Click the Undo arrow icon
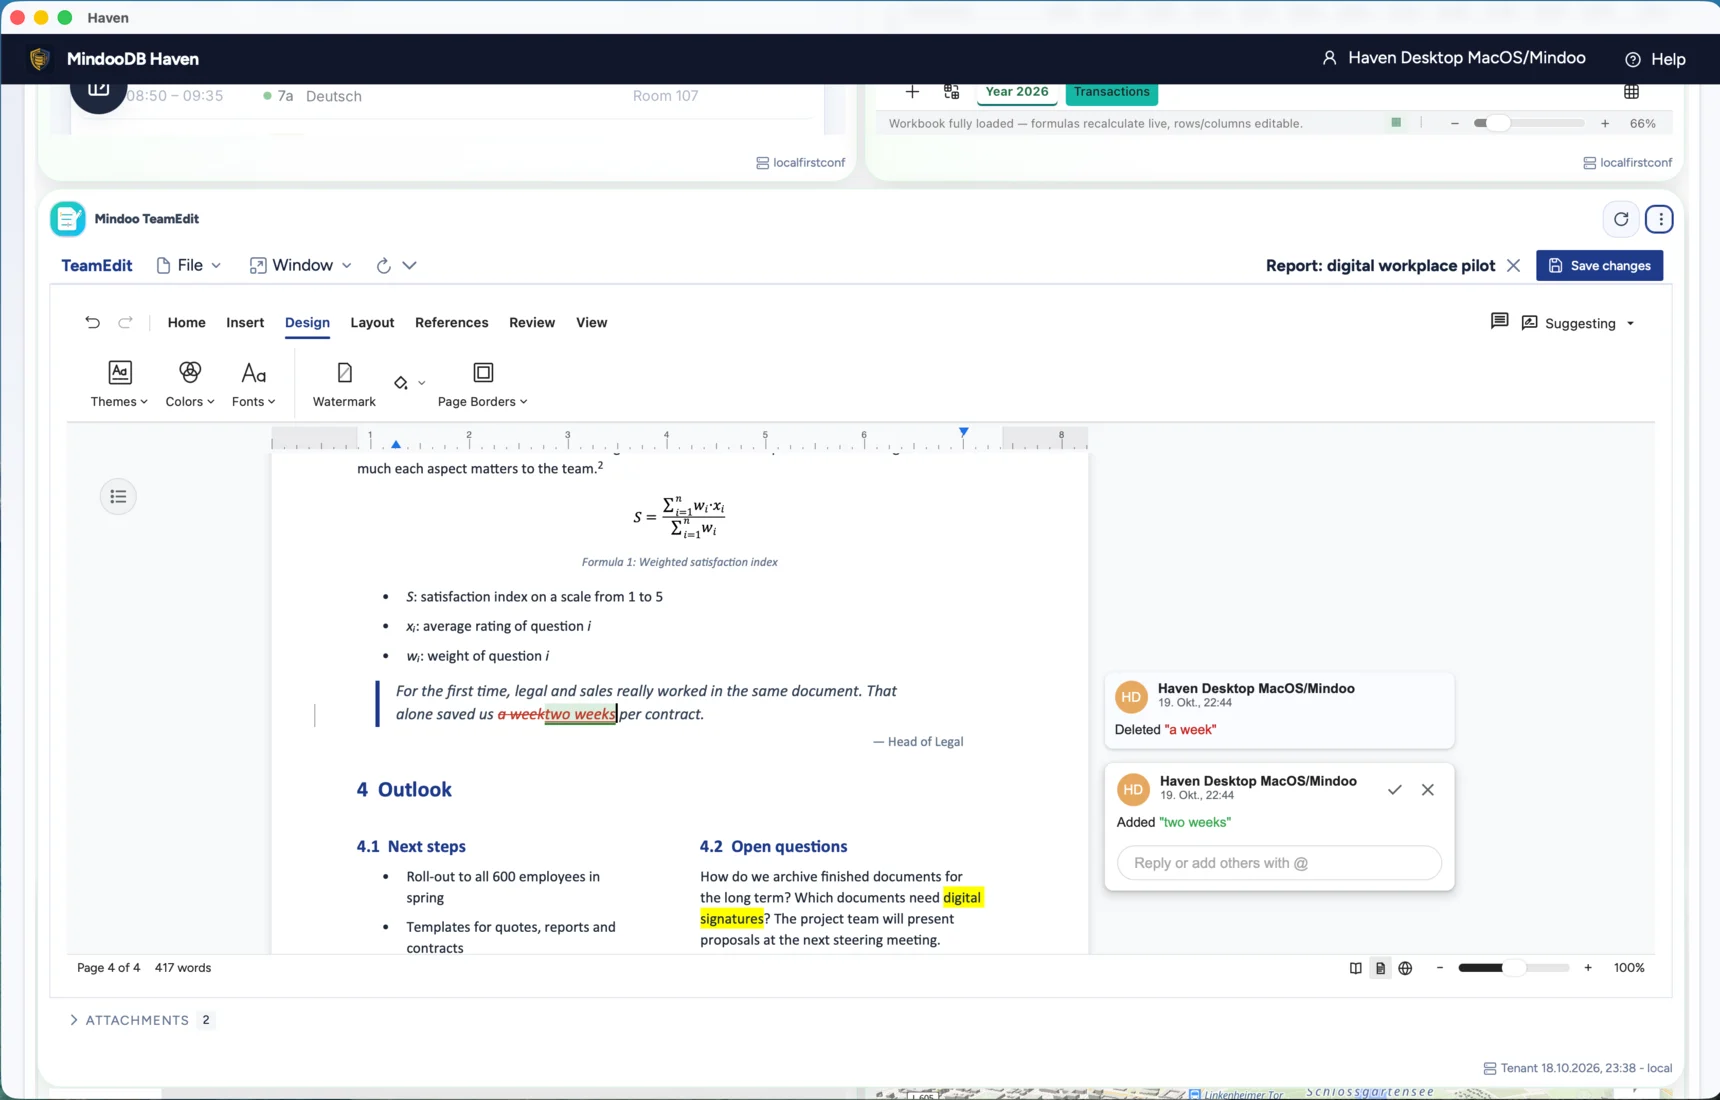 coord(92,322)
